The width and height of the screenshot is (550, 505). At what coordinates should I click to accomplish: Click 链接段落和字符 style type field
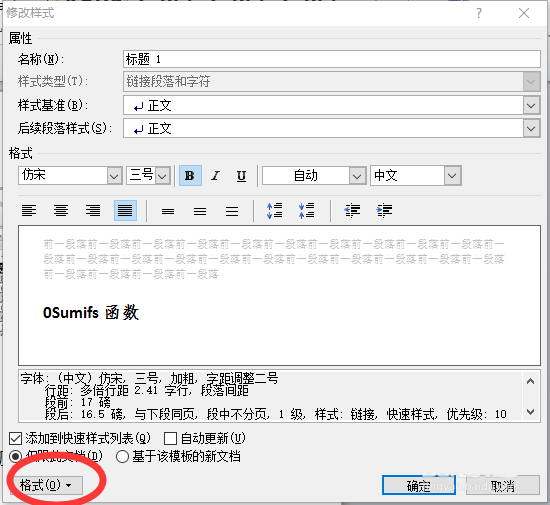point(323,82)
